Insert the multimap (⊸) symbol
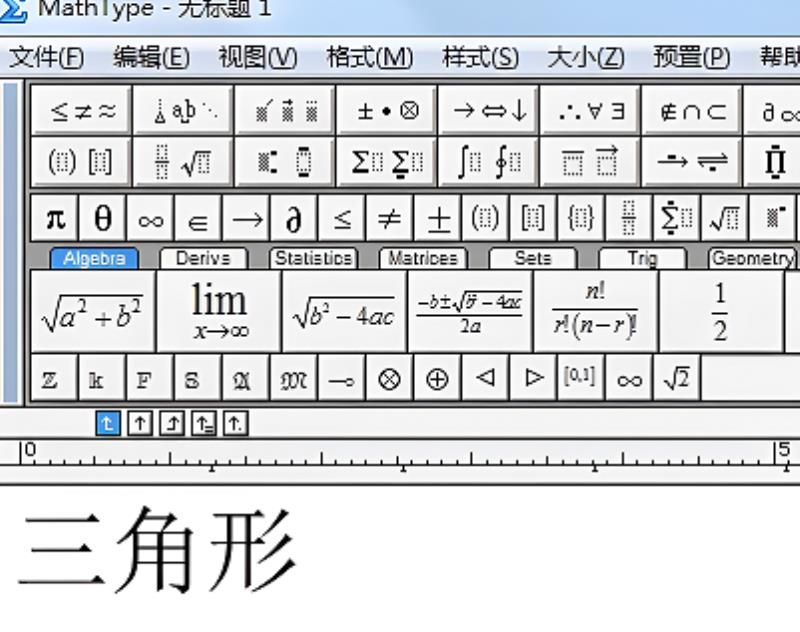 tap(342, 378)
